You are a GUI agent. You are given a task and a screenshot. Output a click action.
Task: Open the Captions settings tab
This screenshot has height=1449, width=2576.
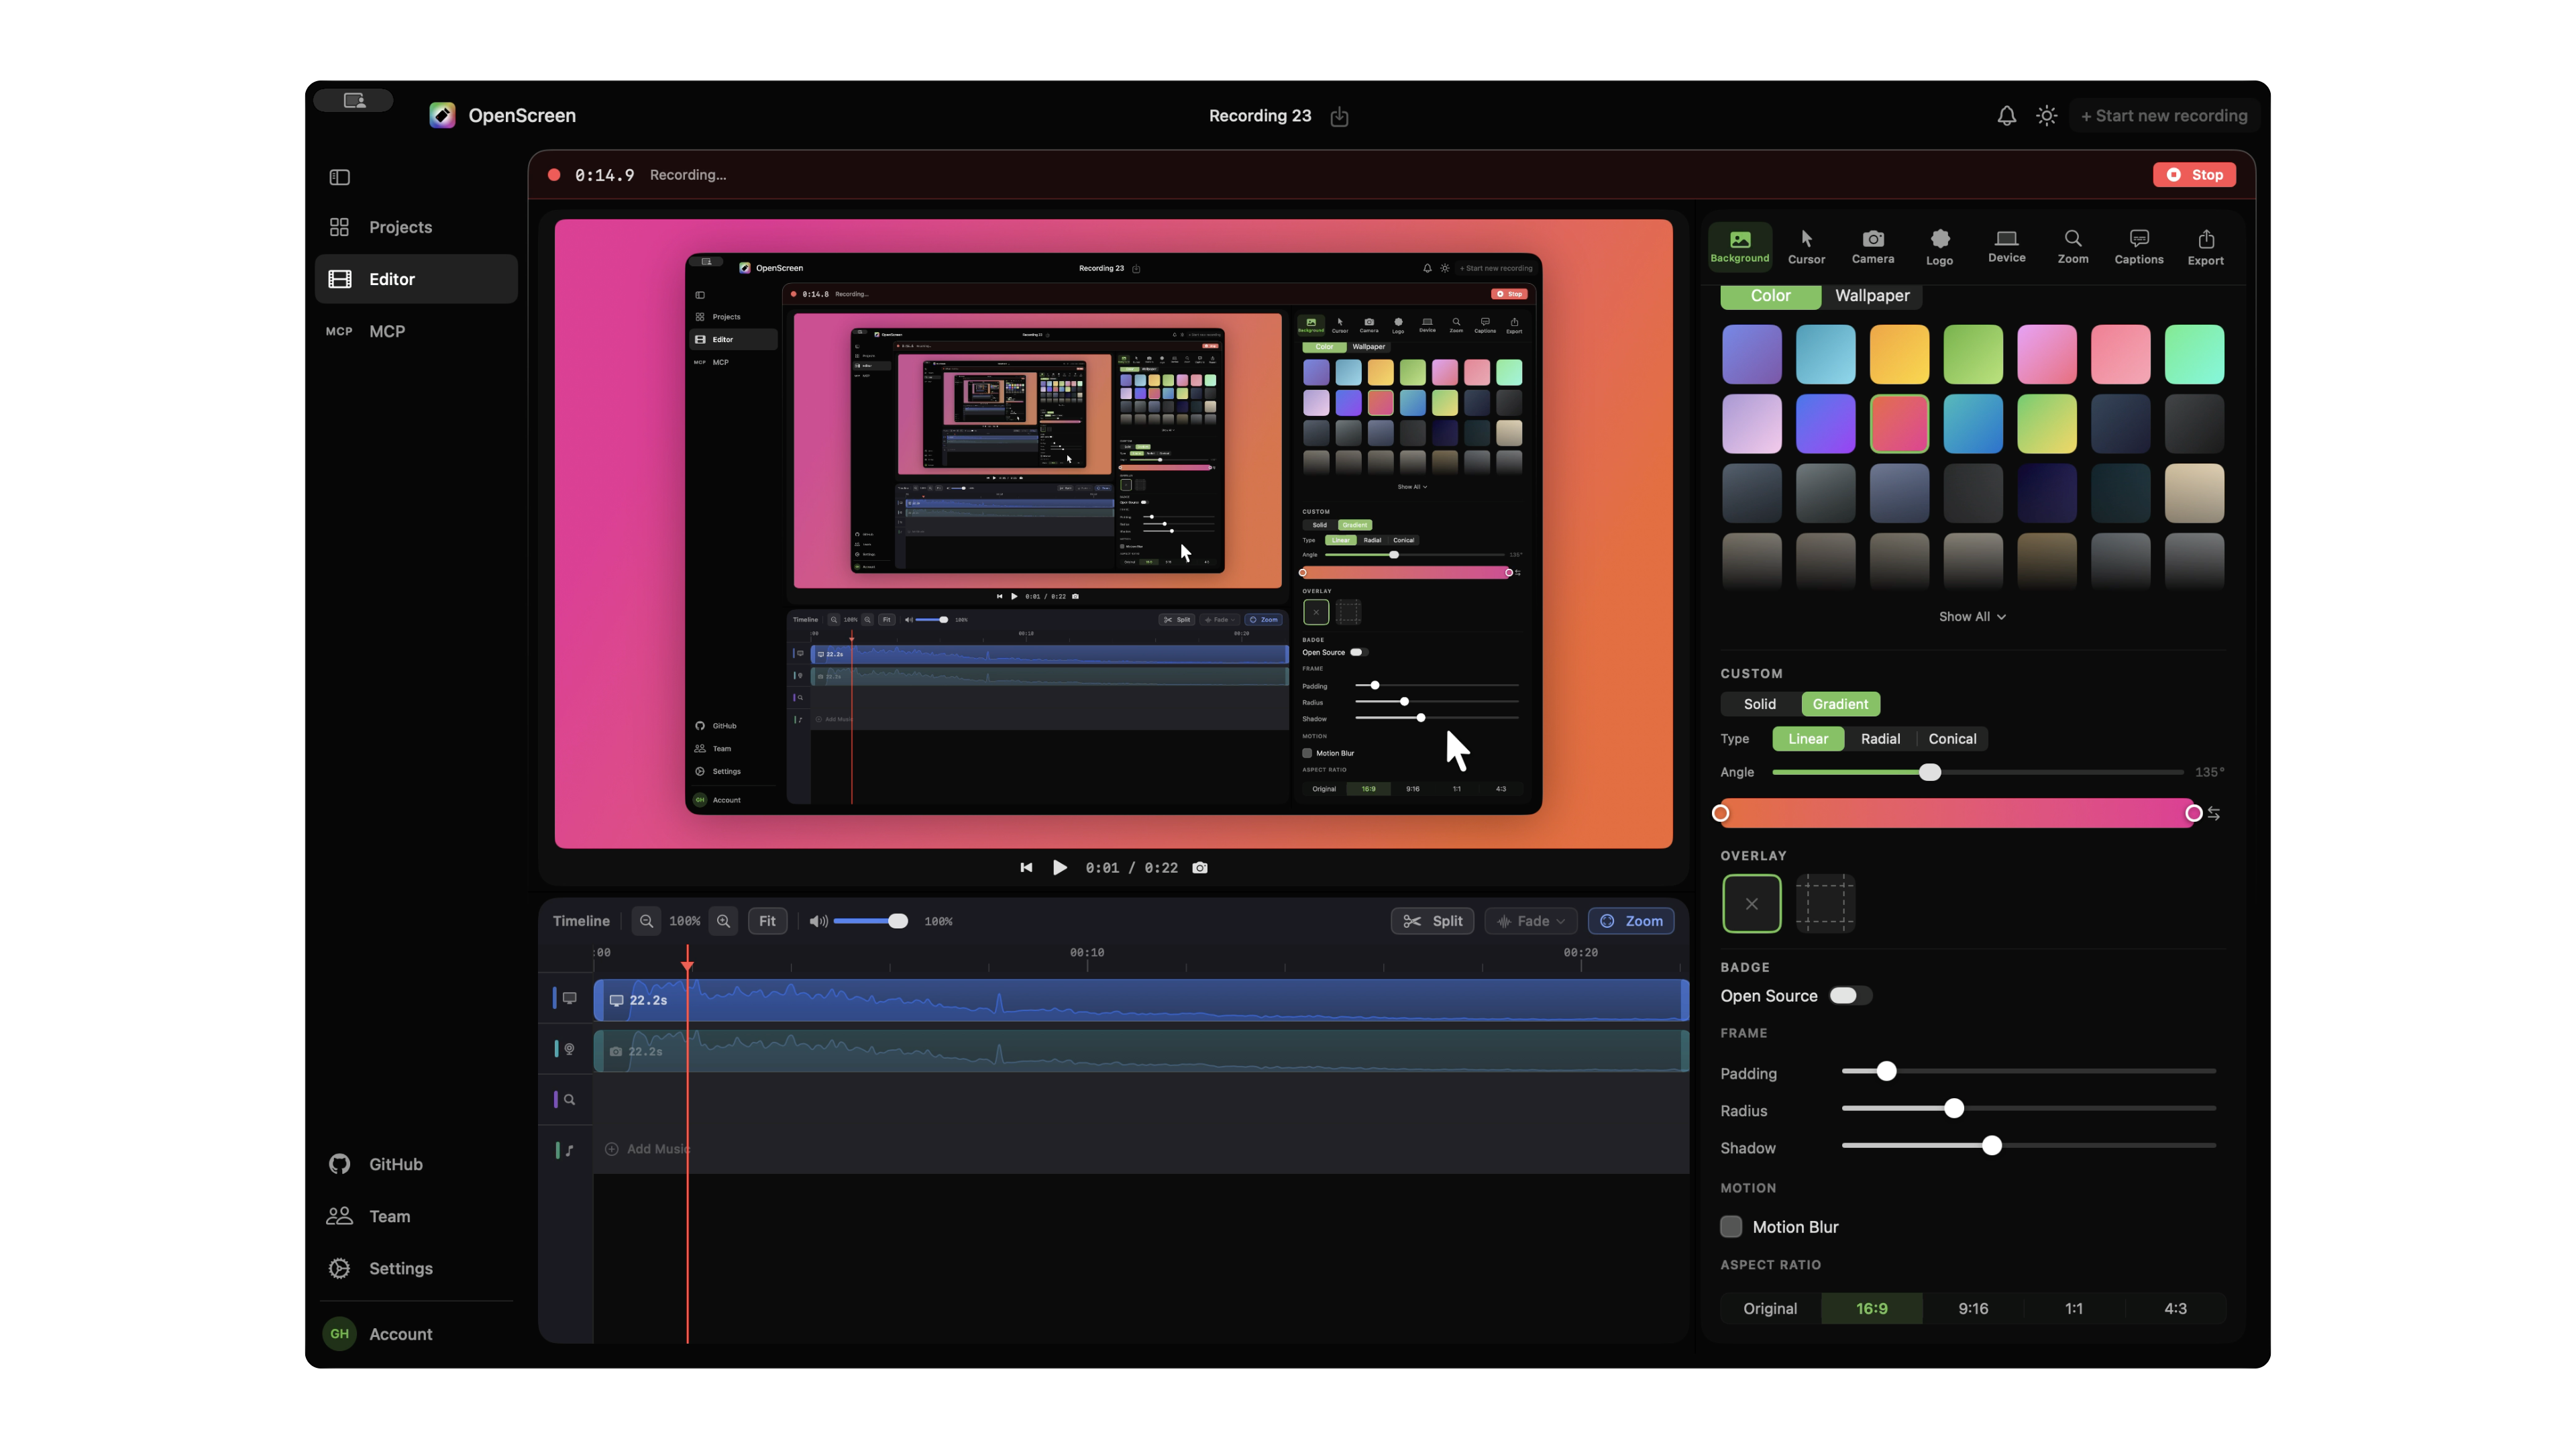2138,246
